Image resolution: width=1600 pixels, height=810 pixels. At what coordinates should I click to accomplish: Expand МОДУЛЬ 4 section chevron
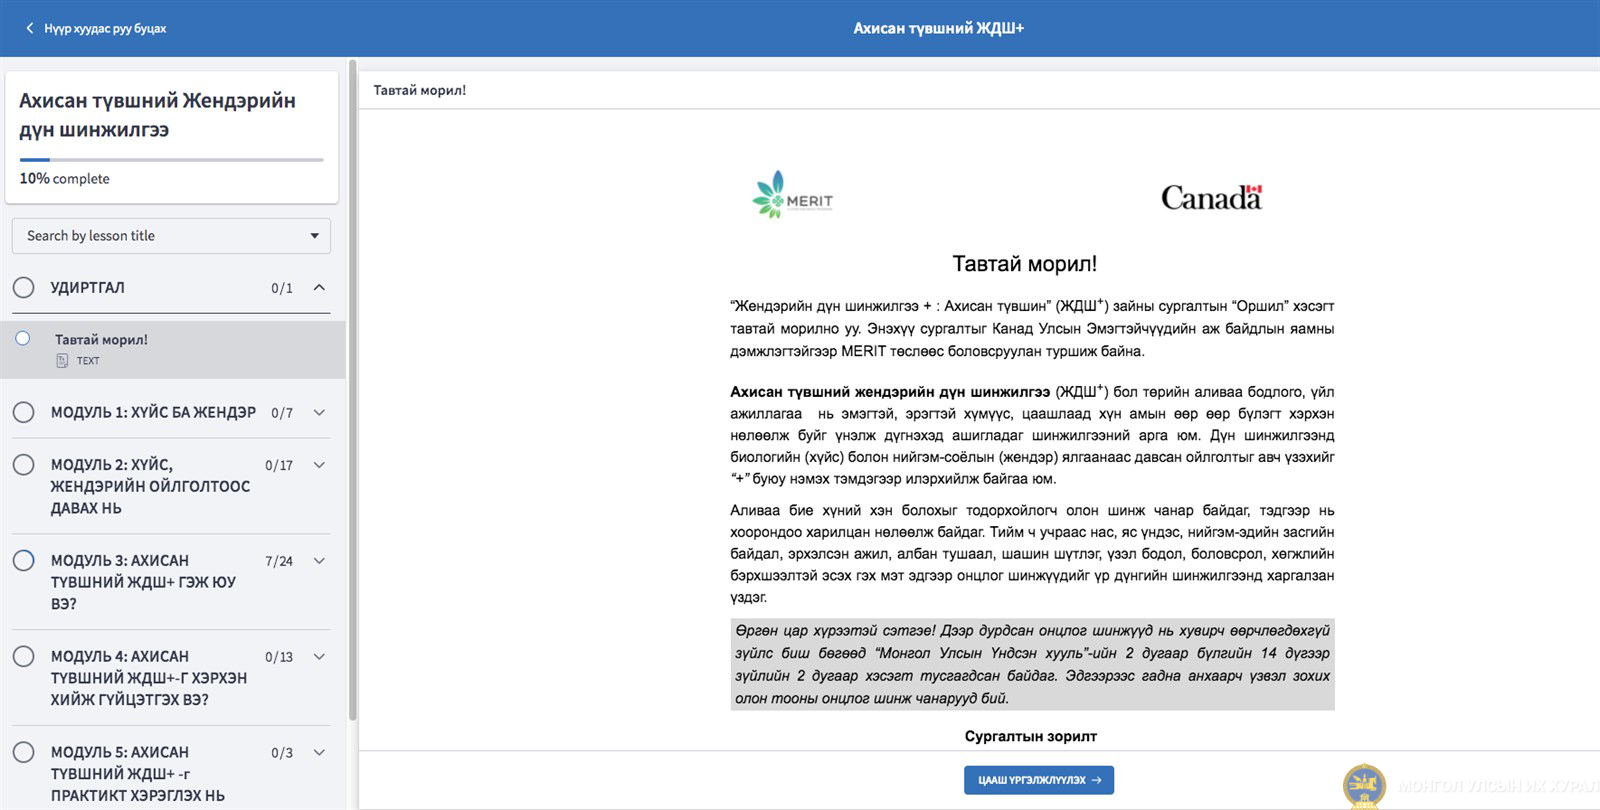(x=319, y=657)
